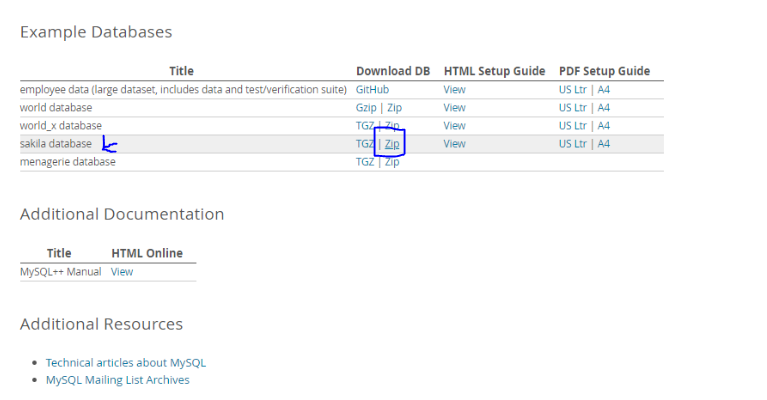Open GitHub link for employee data
Viewport: 767px width, 400px height.
click(372, 89)
